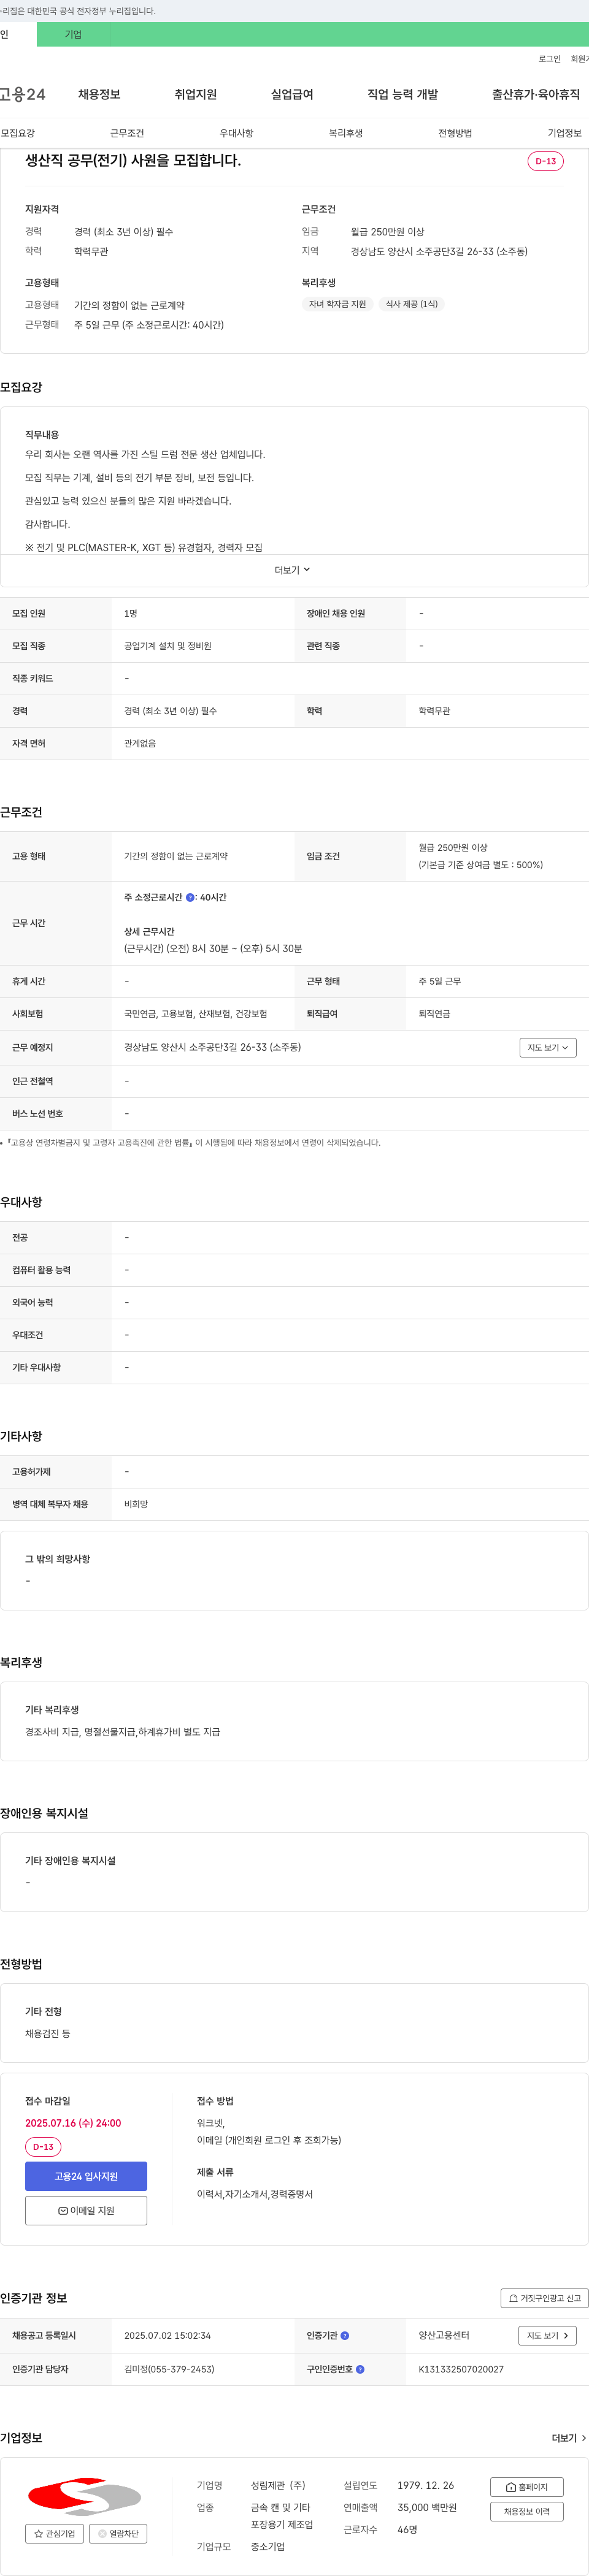Select the 설립연도 value 1979. 12. 26
Viewport: 589px width, 2576px height.
(425, 2485)
